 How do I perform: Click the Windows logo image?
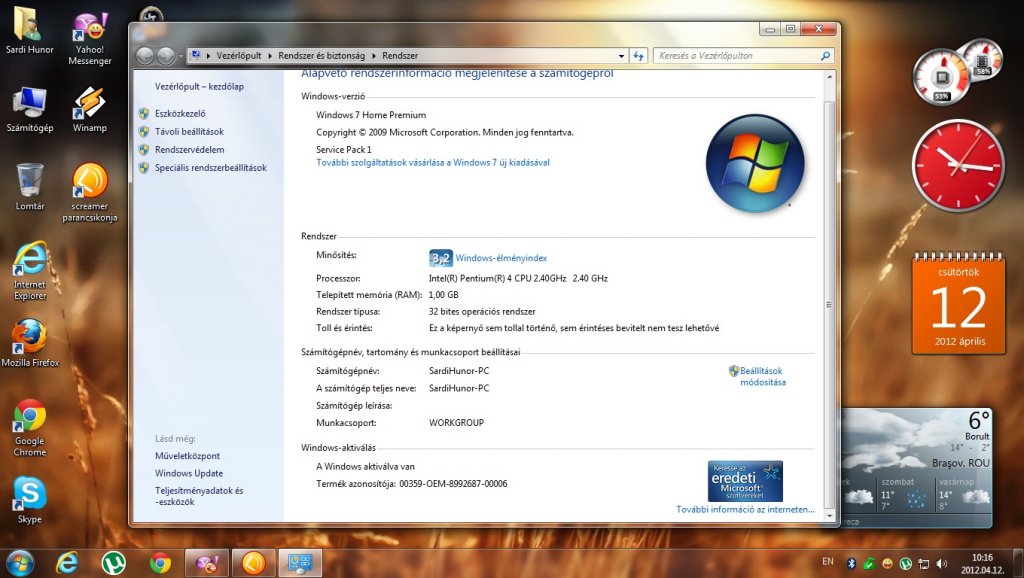coord(755,163)
